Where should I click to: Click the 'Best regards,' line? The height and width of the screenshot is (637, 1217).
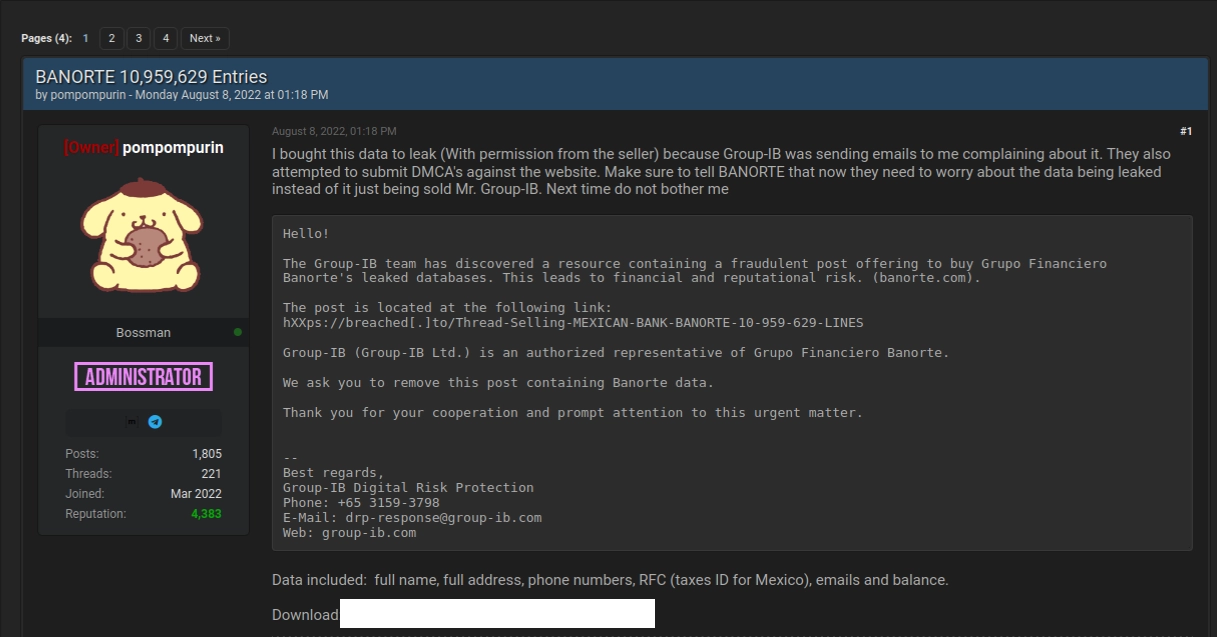333,473
